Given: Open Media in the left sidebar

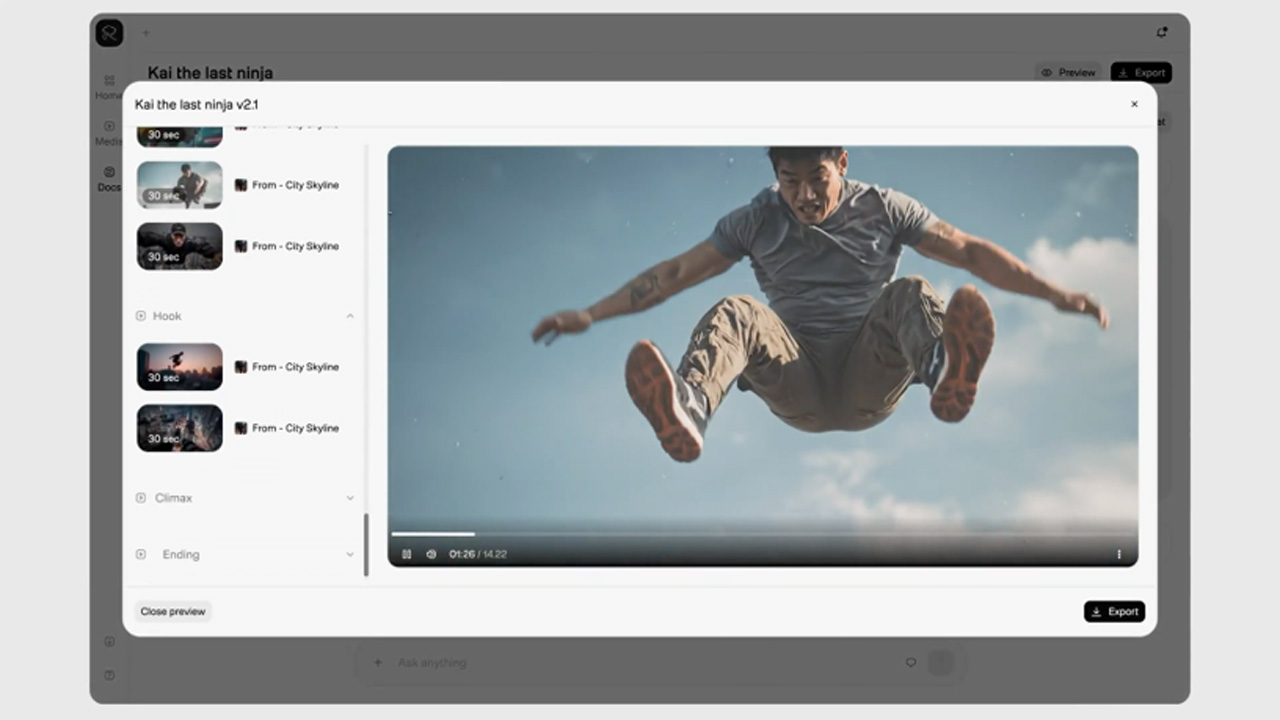Looking at the screenshot, I should [x=109, y=133].
